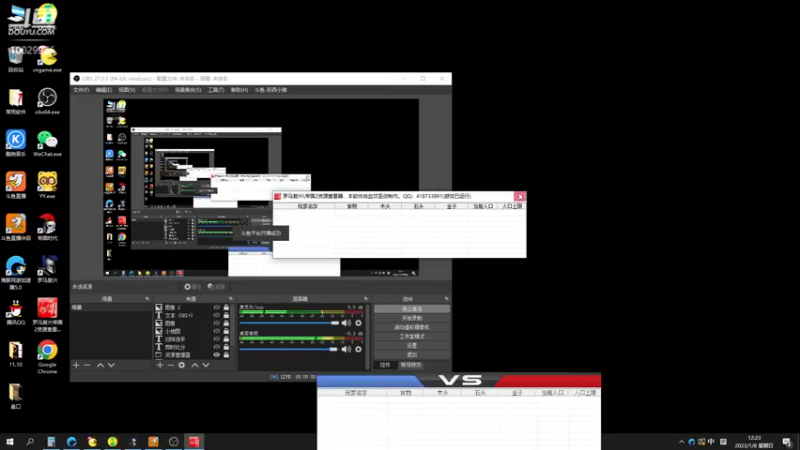Add a new source with plus icon

click(160, 365)
